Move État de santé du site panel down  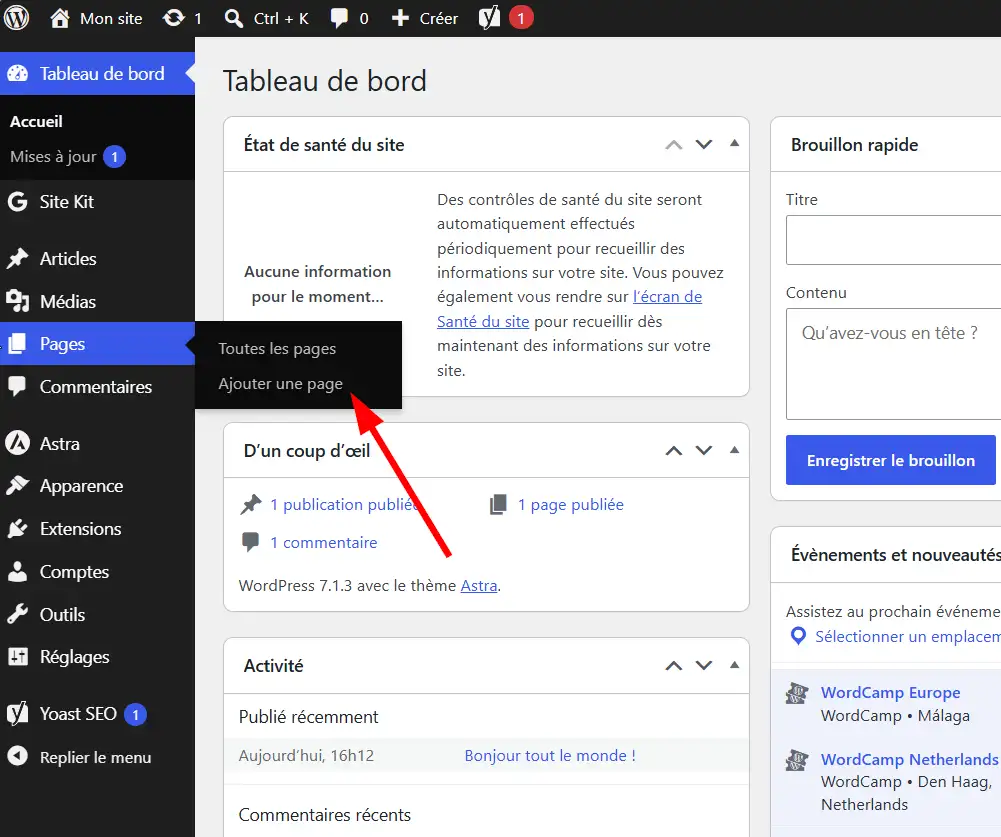coord(704,145)
